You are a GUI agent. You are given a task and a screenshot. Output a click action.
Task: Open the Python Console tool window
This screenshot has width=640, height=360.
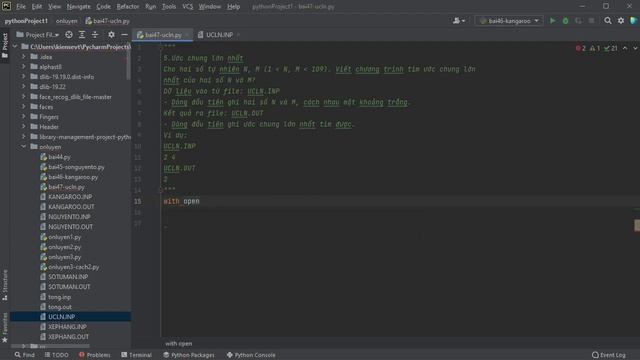pyautogui.click(x=251, y=355)
